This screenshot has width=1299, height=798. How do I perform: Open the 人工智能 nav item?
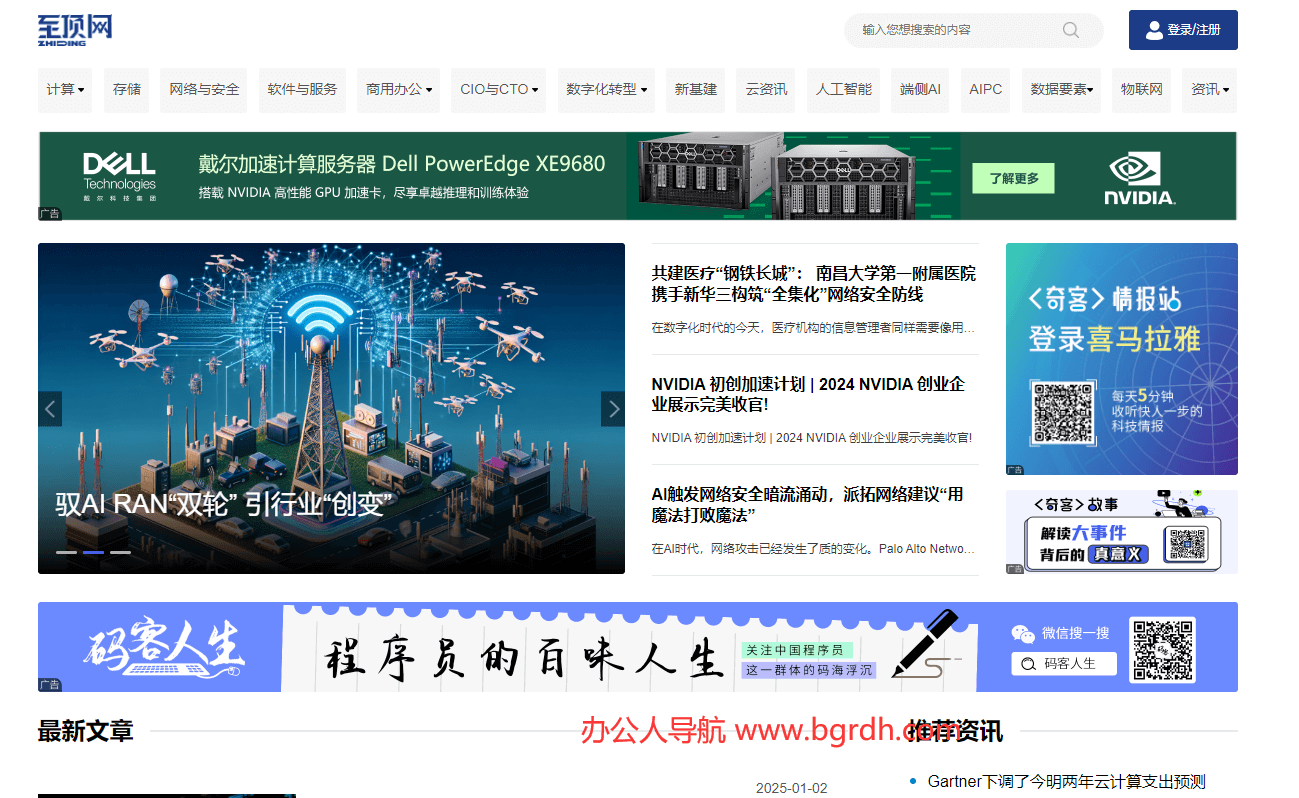click(x=844, y=90)
